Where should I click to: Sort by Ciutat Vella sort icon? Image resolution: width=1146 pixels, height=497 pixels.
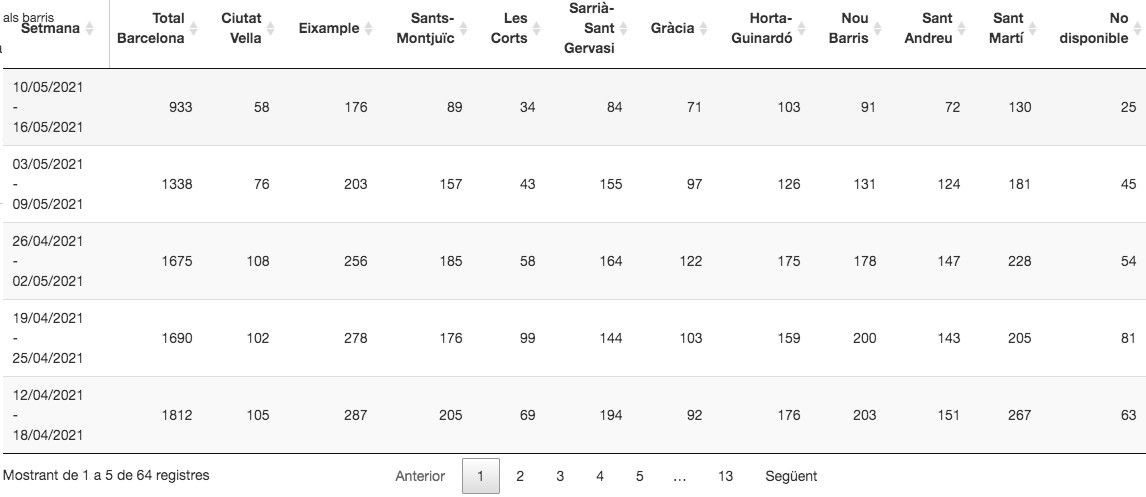click(x=271, y=29)
